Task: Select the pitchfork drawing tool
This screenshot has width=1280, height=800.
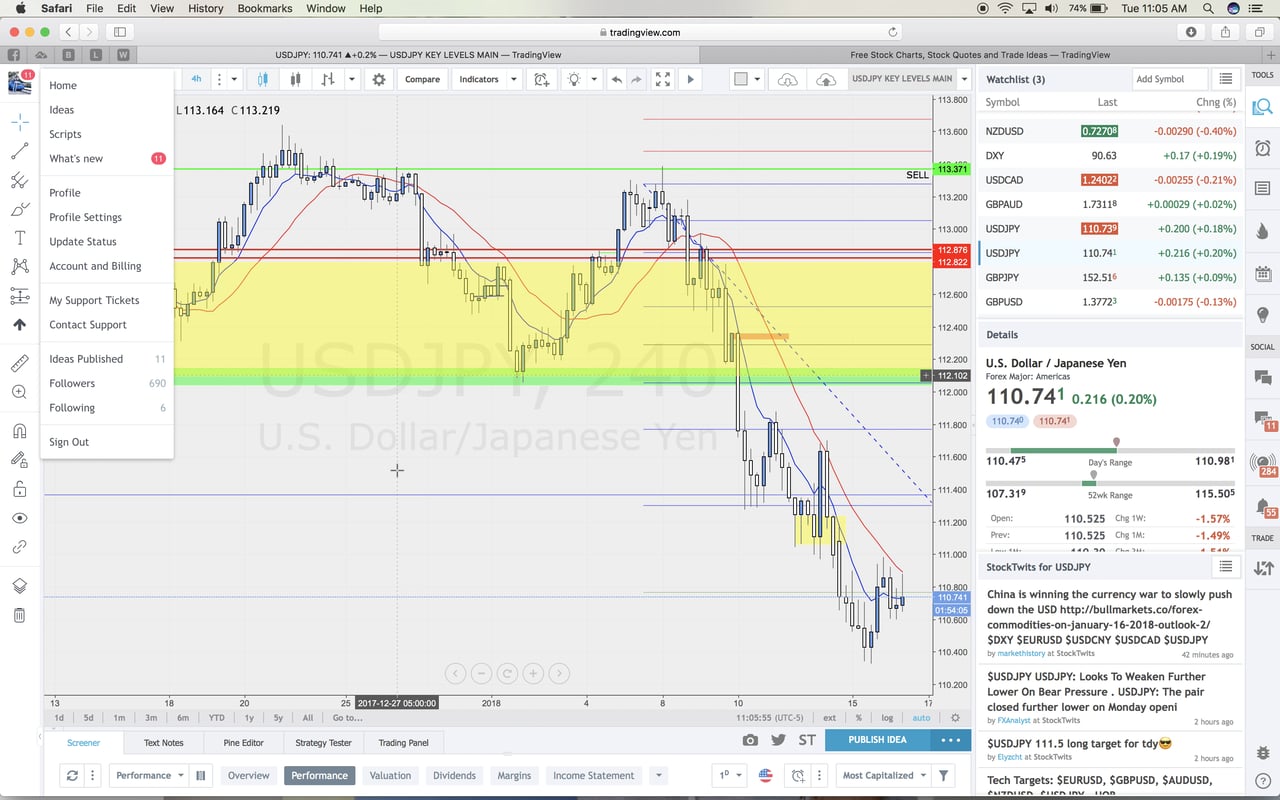Action: click(x=19, y=180)
